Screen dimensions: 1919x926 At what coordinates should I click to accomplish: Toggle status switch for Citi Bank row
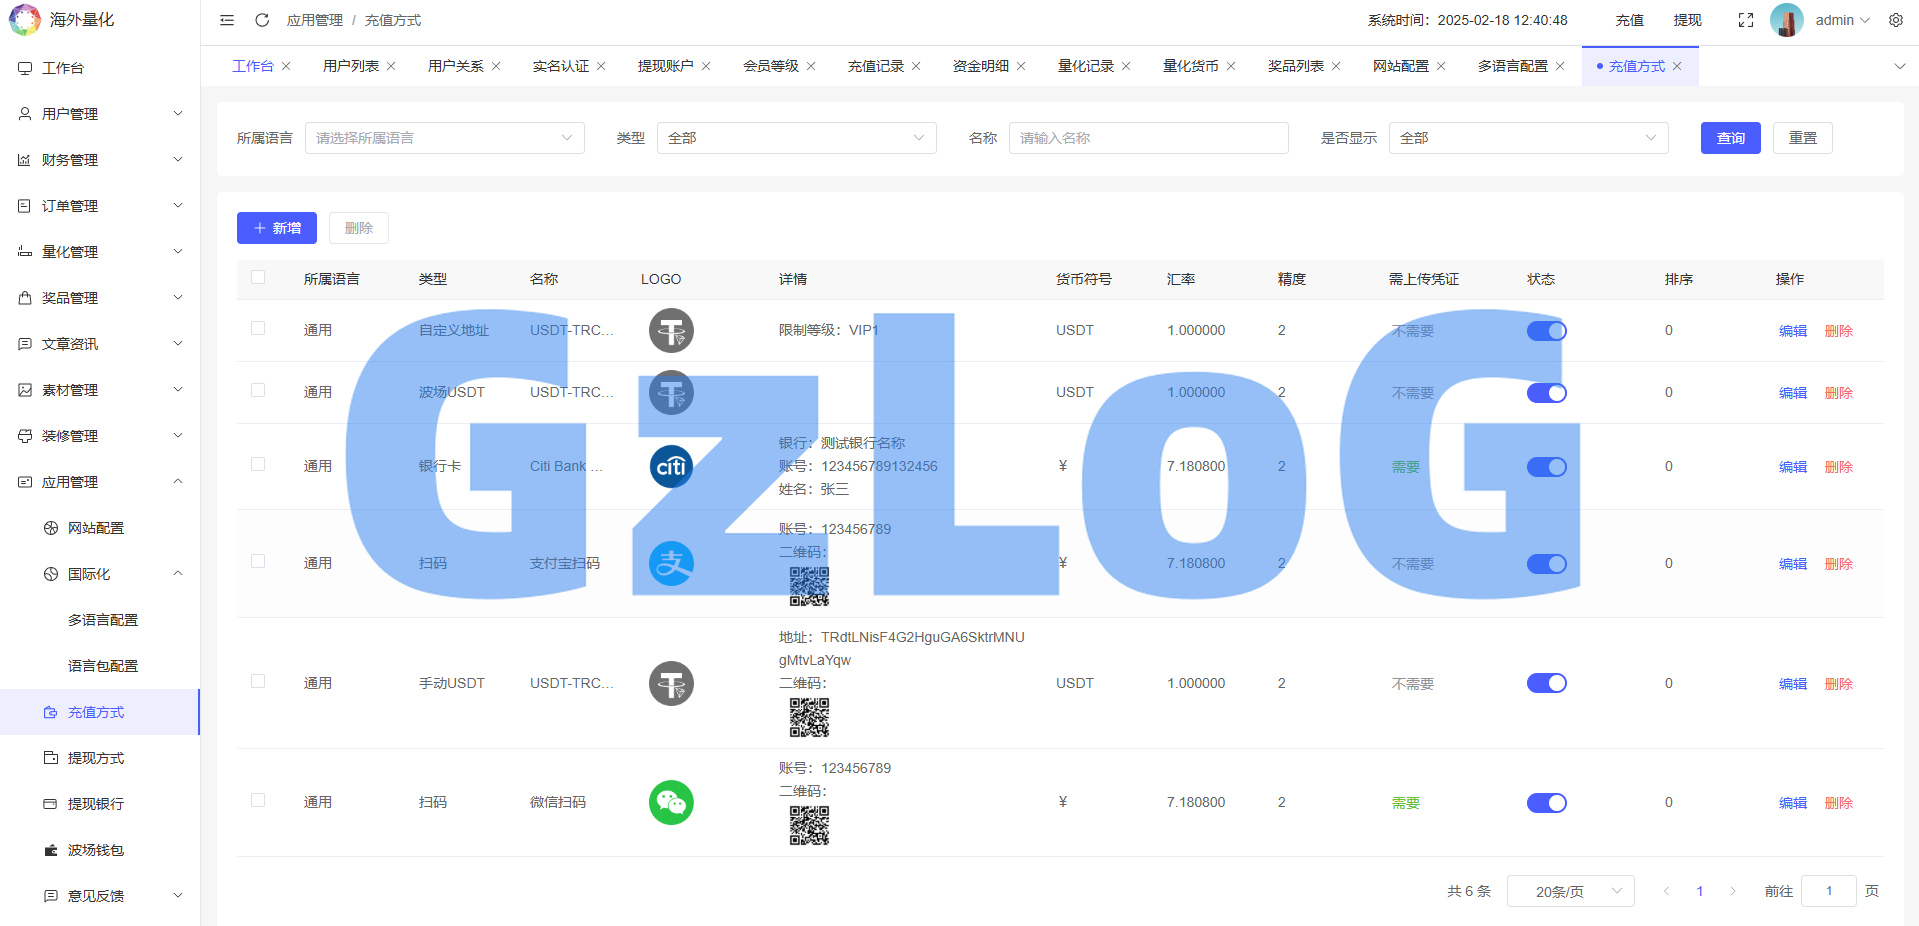pos(1546,467)
